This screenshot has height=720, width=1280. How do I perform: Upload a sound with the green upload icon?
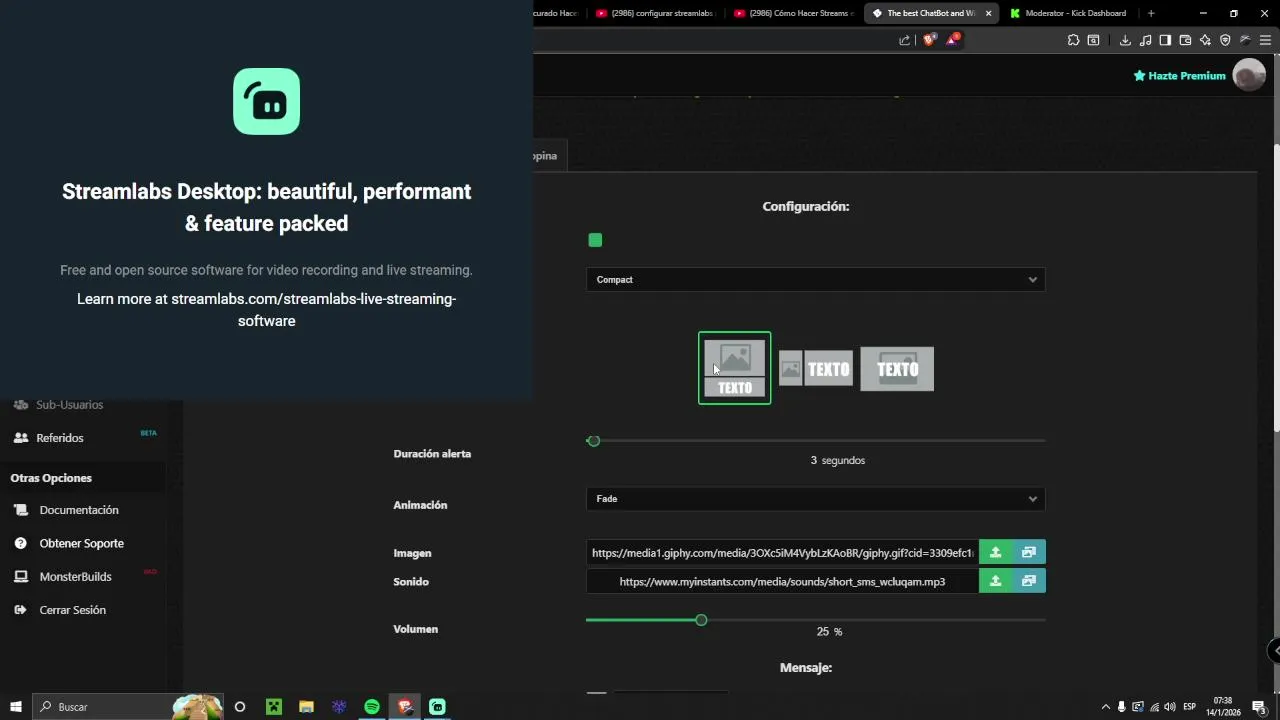point(995,581)
